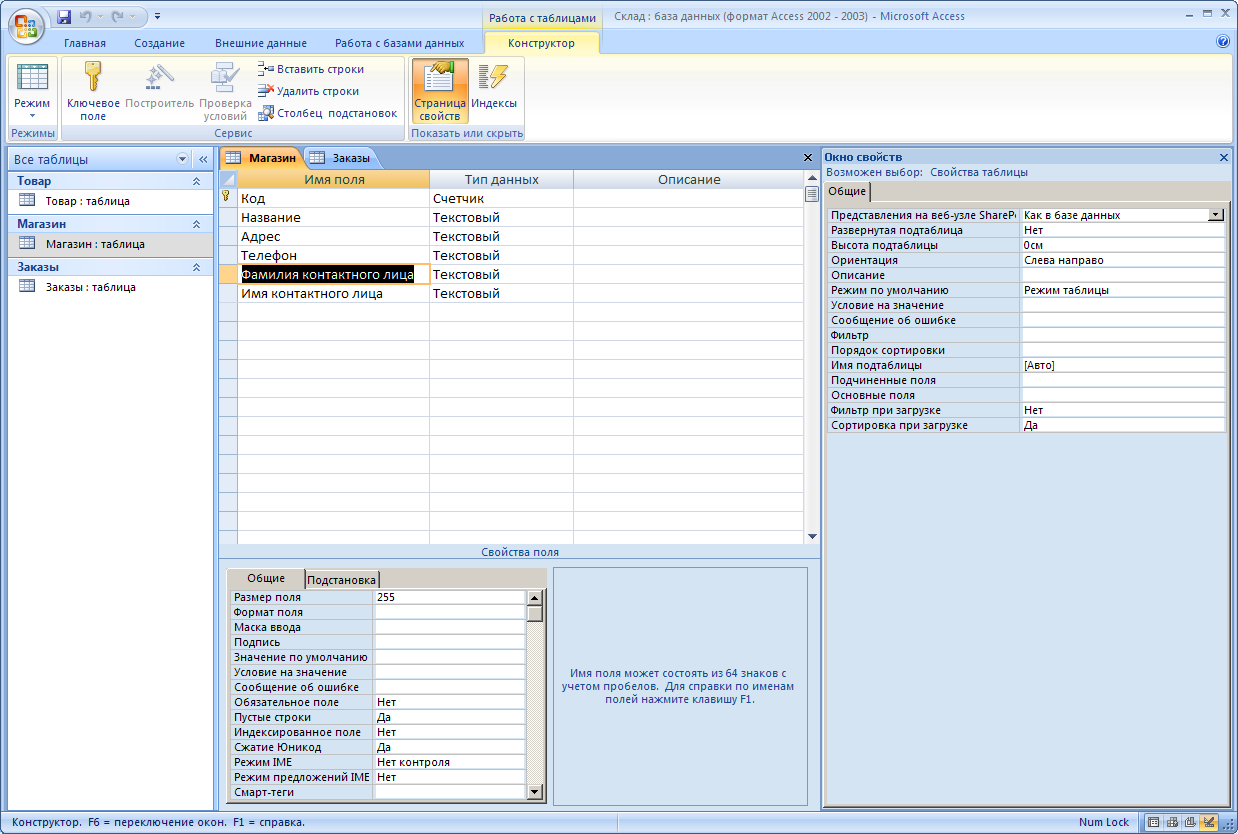
Task: Open the Office button menu
Action: tap(27, 25)
